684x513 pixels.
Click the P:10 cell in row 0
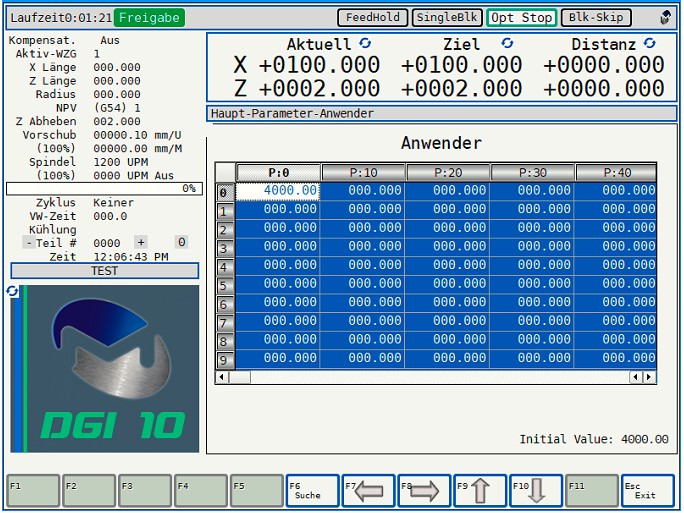coord(363,191)
